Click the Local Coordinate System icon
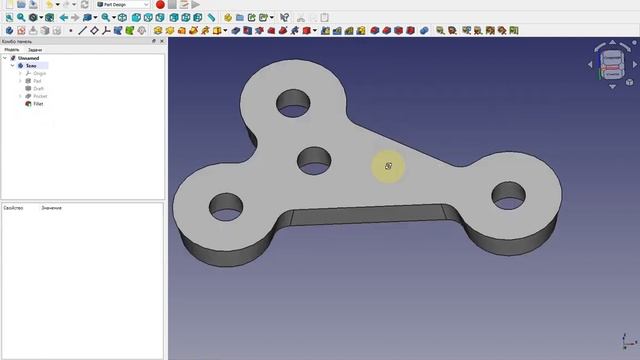Viewport: 640px width, 360px height. pyautogui.click(x=106, y=31)
